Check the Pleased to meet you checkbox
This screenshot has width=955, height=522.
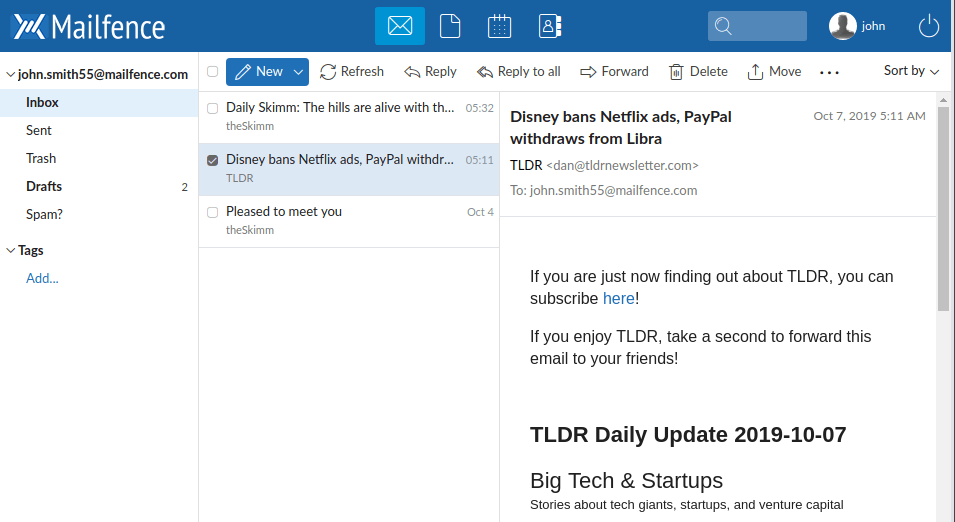(213, 213)
